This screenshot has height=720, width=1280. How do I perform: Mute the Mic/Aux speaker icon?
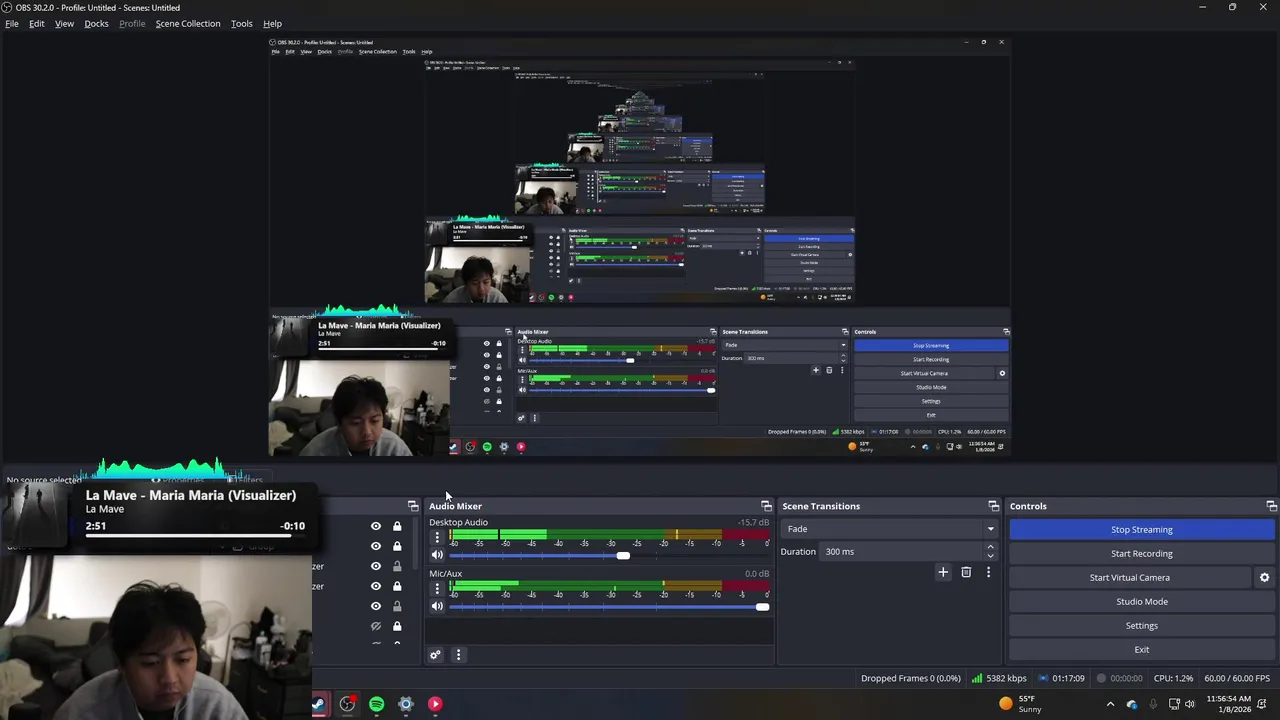click(x=437, y=606)
